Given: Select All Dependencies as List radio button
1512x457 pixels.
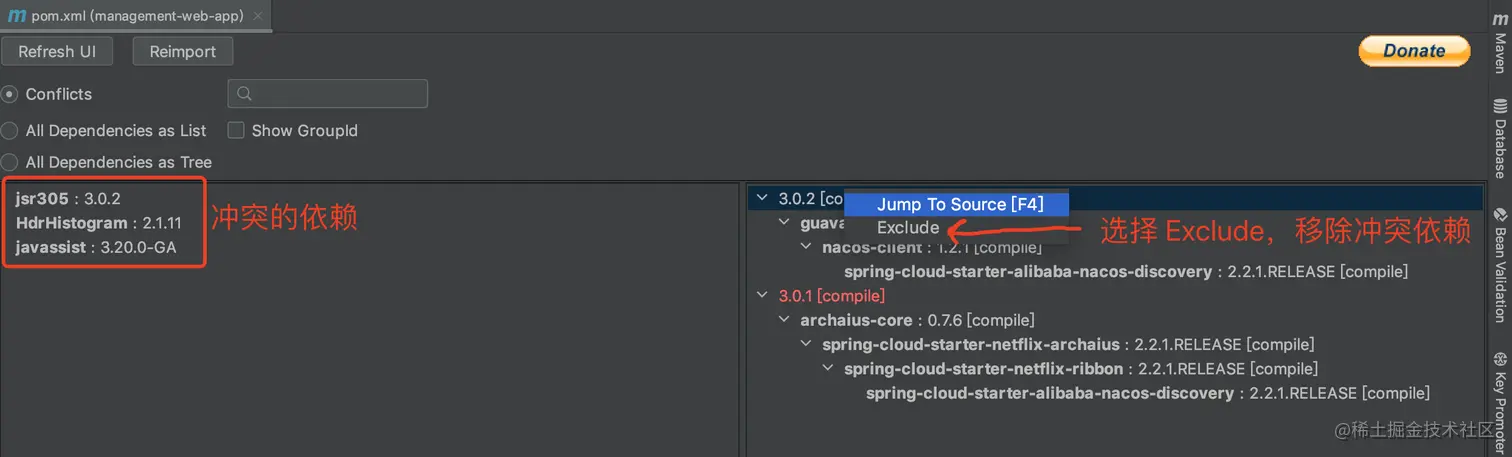Looking at the screenshot, I should [9, 130].
